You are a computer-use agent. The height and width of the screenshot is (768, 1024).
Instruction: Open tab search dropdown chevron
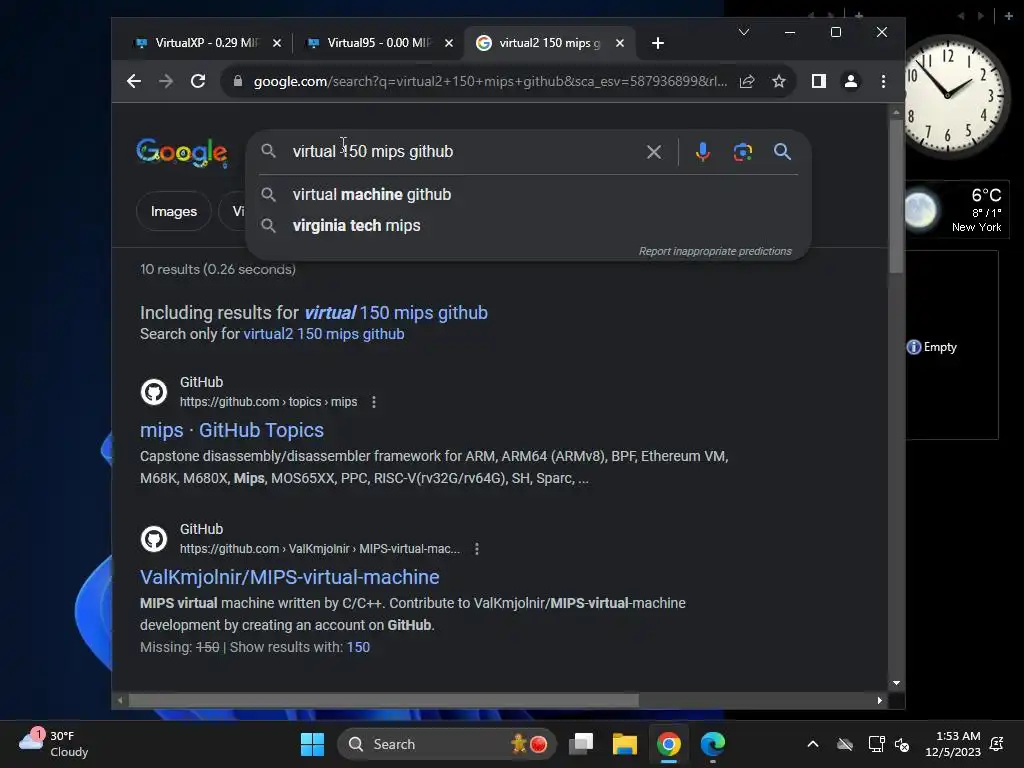click(x=744, y=32)
